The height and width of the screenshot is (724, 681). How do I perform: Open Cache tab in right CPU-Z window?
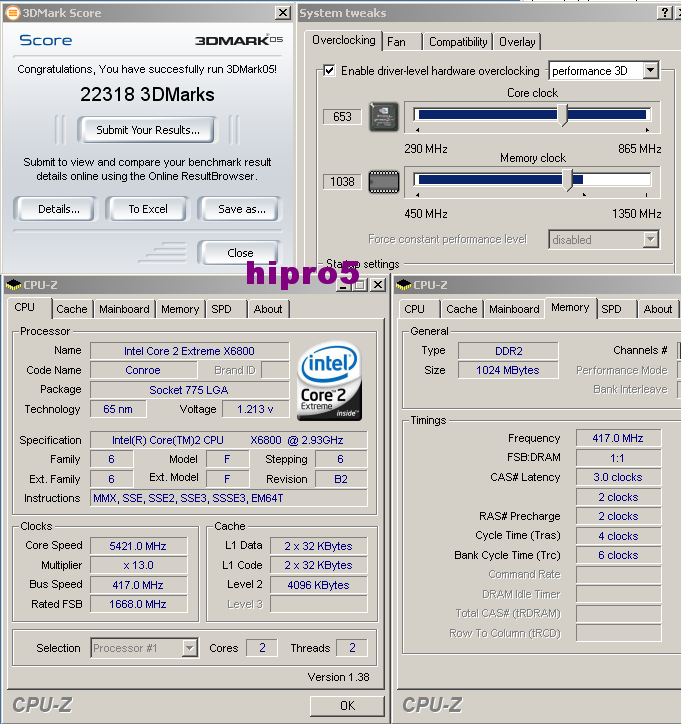click(x=462, y=309)
